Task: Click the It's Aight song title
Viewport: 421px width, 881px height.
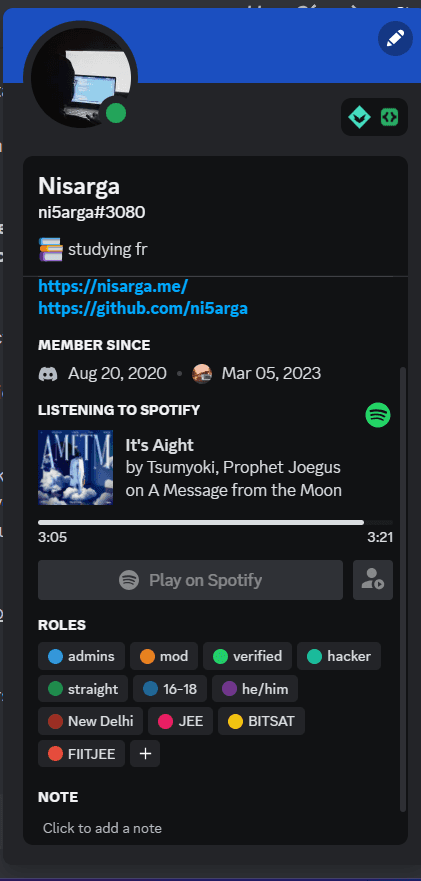Action: [160, 446]
